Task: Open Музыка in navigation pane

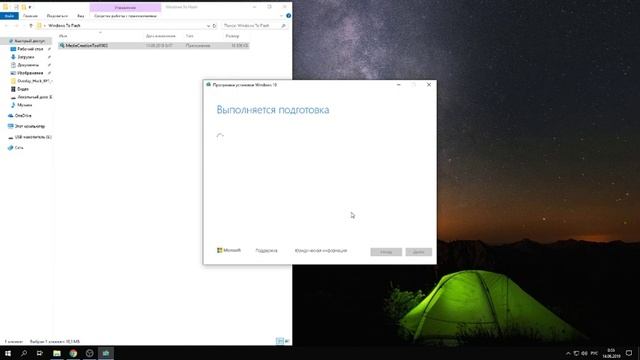Action: pyautogui.click(x=24, y=105)
